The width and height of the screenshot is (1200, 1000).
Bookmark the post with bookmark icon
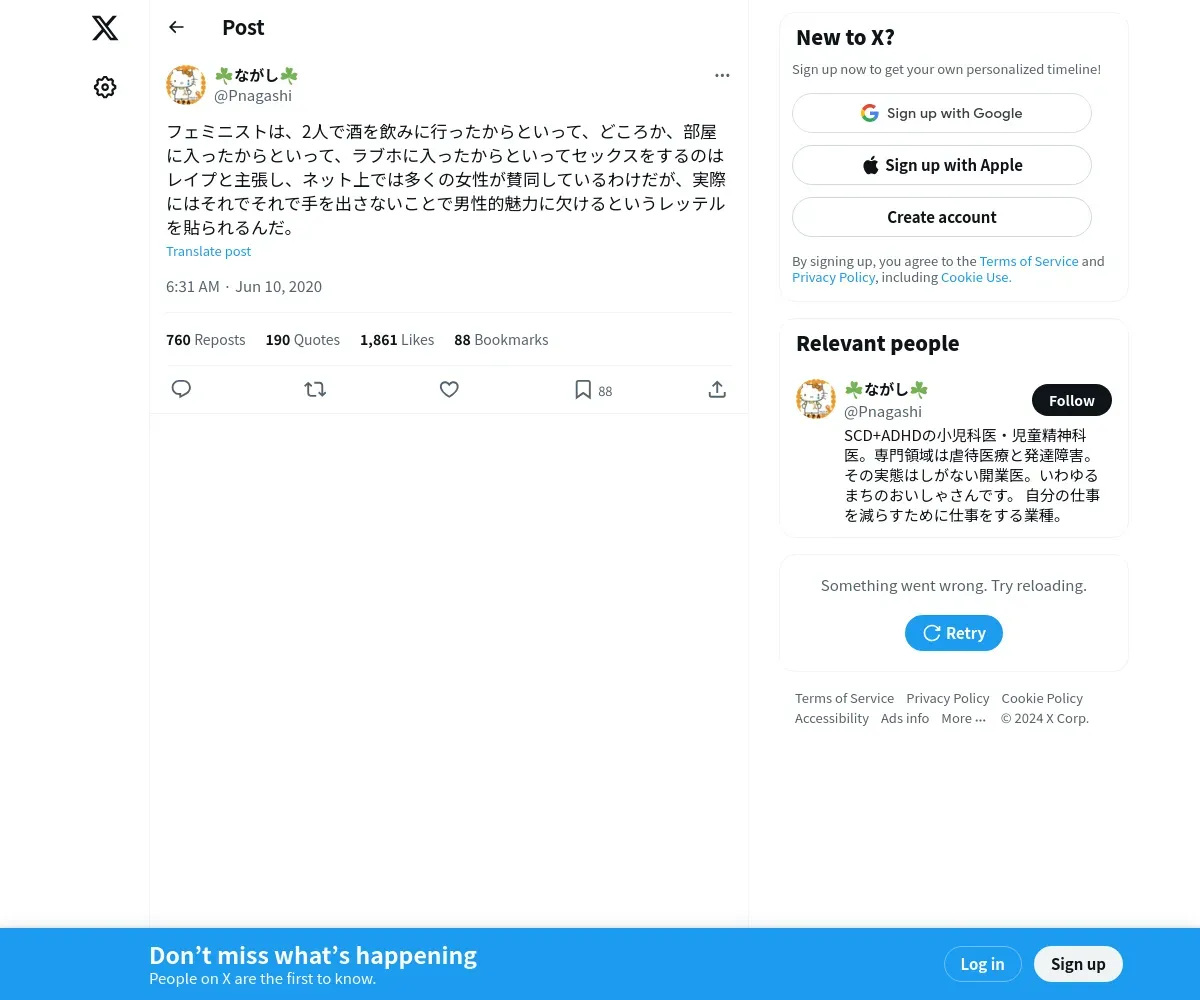(x=583, y=389)
